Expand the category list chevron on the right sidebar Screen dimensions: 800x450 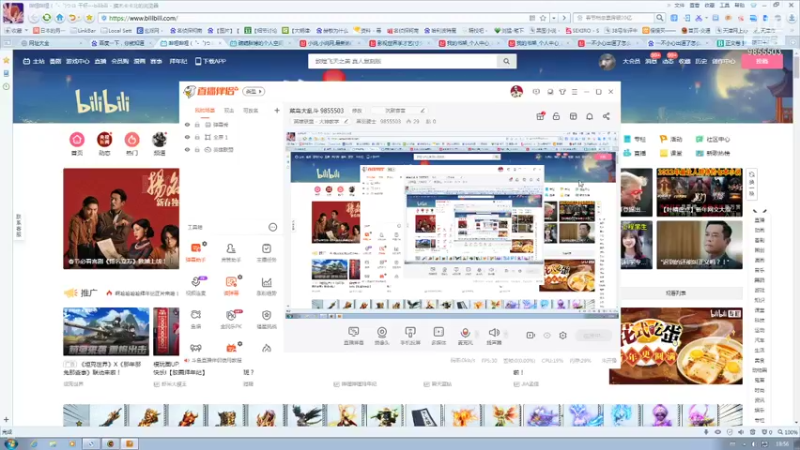[759, 210]
